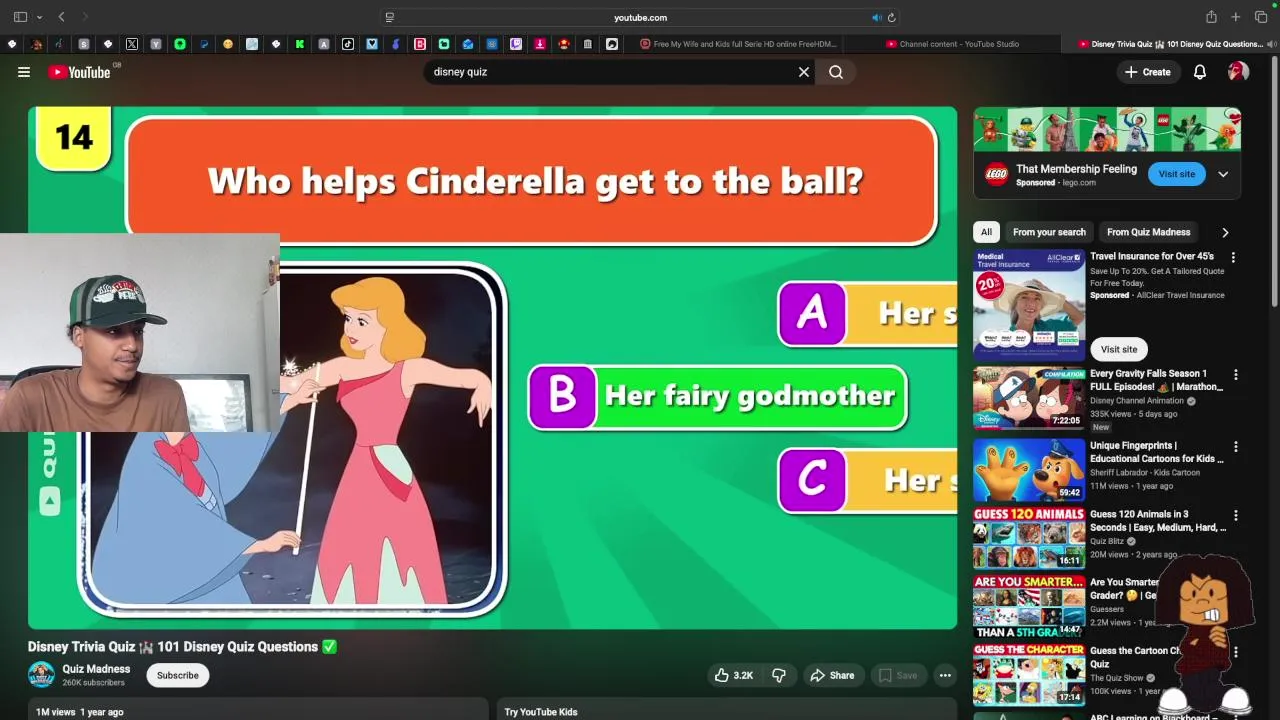Open more actions menu under the video
Viewport: 1280px width, 720px height.
tap(944, 675)
